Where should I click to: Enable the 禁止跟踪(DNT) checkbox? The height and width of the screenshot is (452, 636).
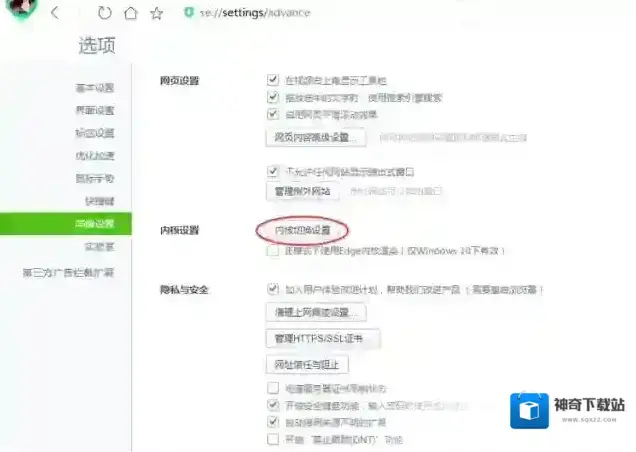click(x=273, y=439)
